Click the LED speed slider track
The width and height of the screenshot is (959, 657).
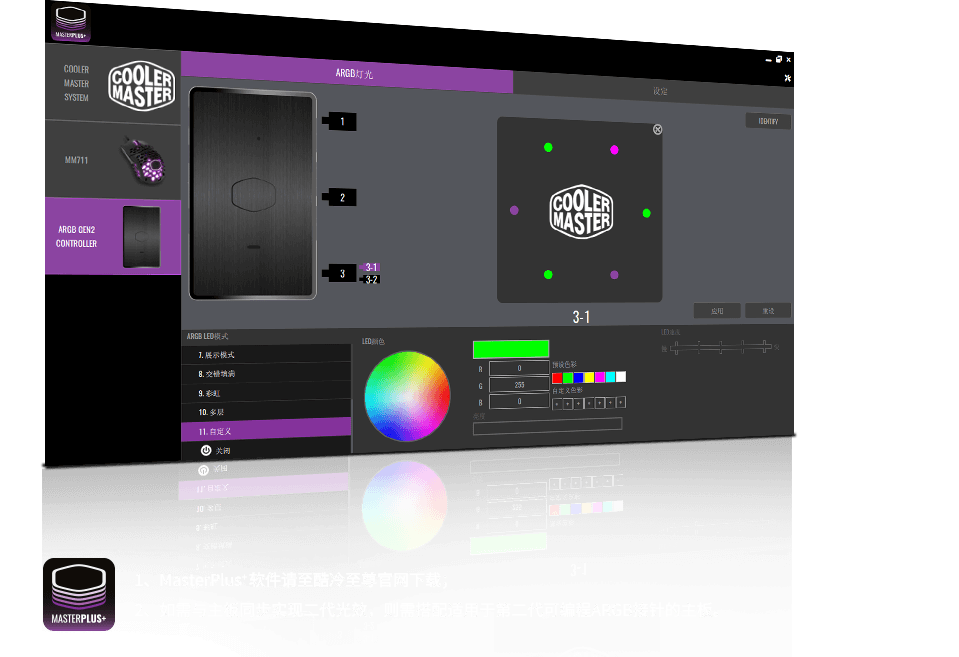click(721, 347)
